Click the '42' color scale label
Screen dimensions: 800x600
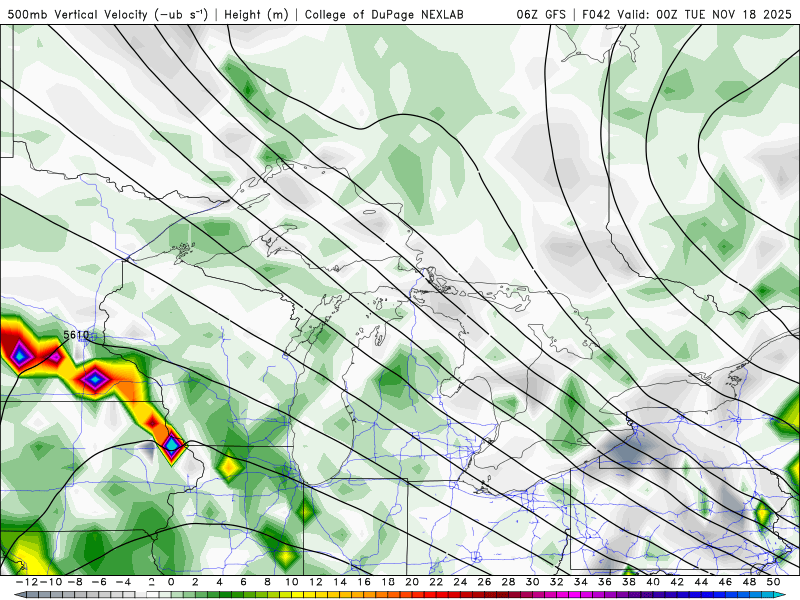(677, 582)
